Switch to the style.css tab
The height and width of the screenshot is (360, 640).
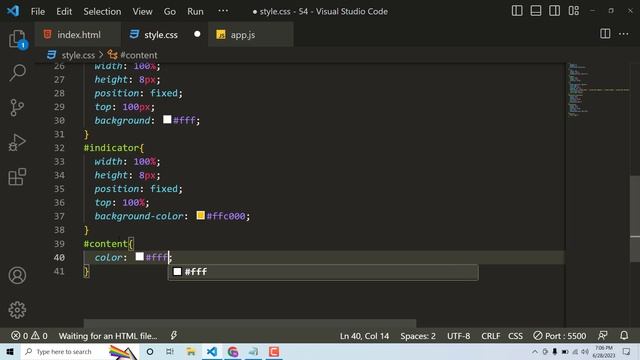point(164,35)
